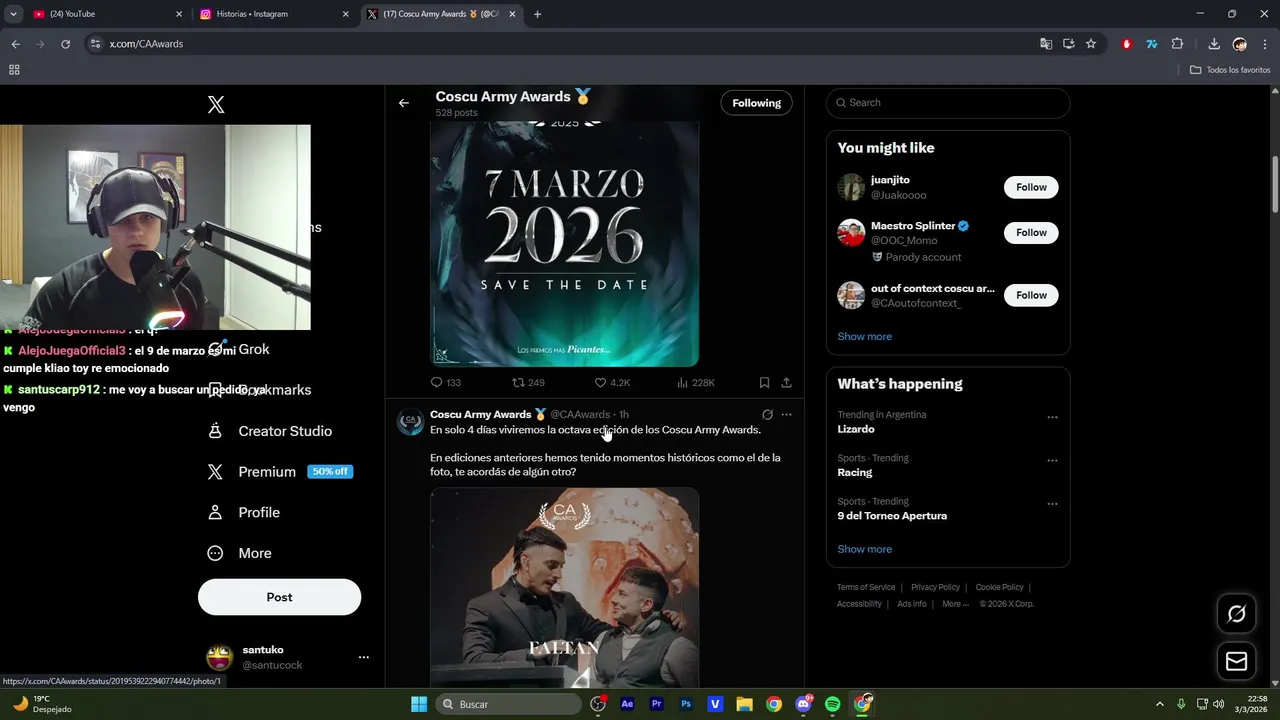Open After Effects from taskbar
Image resolution: width=1280 pixels, height=720 pixels.
[627, 704]
